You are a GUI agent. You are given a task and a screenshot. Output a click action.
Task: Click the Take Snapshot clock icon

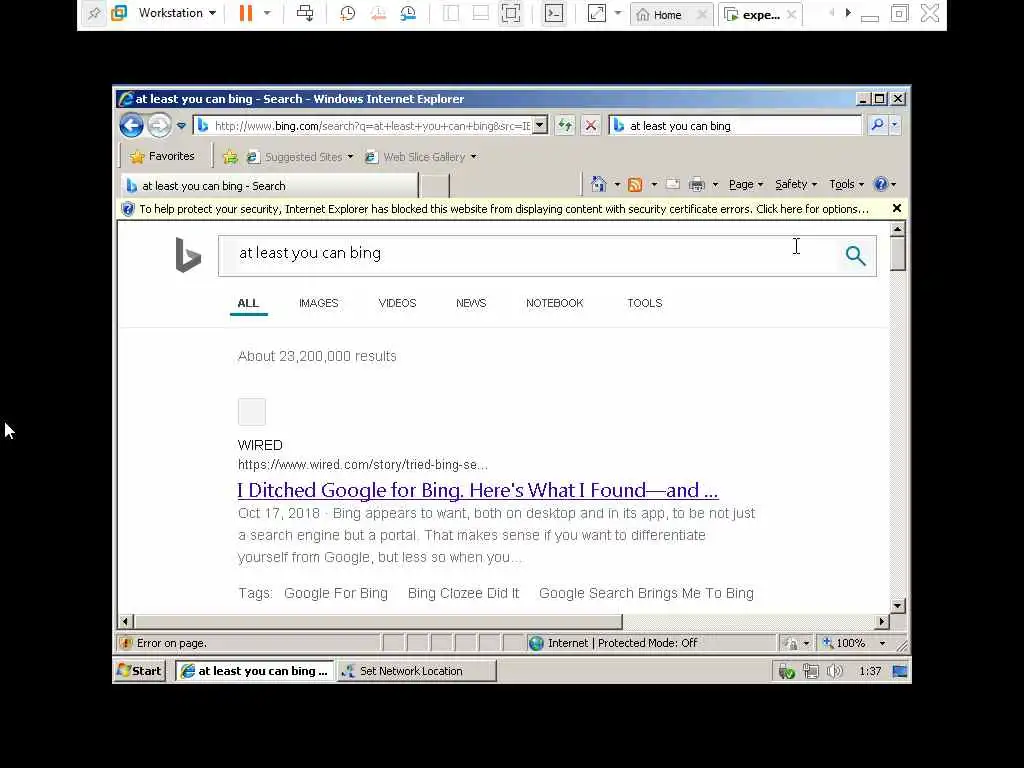coord(347,13)
